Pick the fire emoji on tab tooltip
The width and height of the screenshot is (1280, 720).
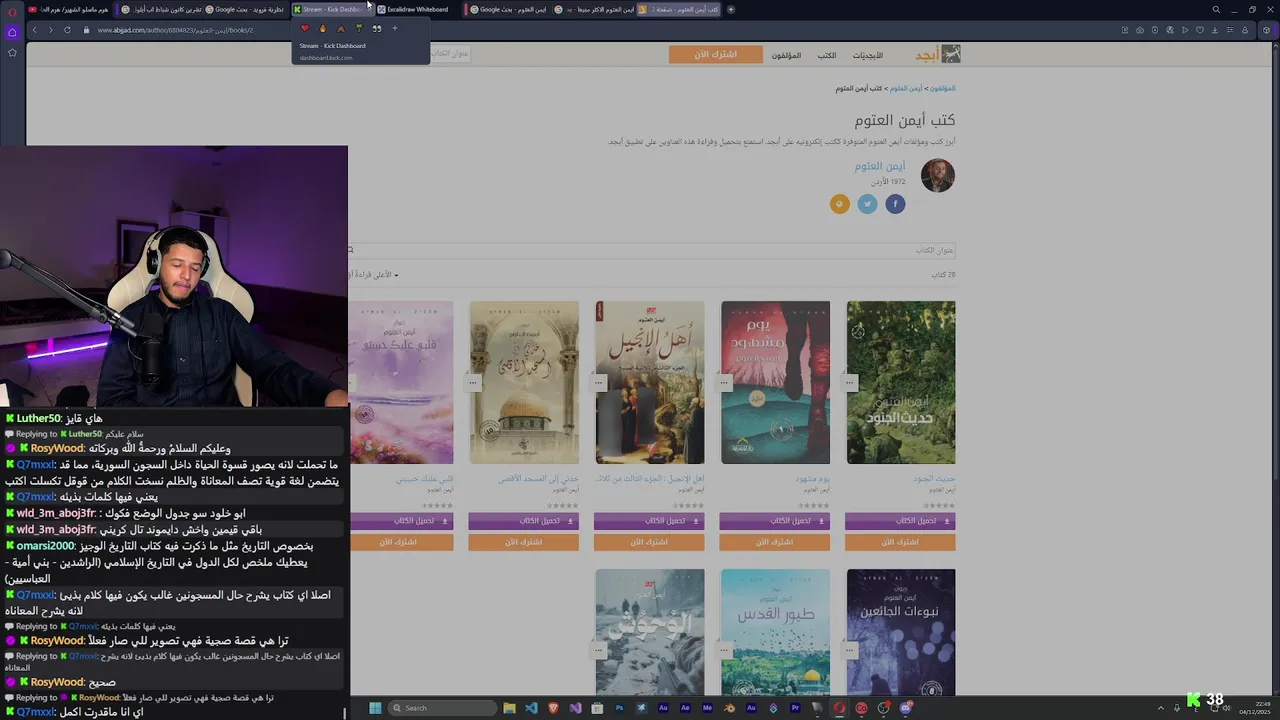click(x=322, y=29)
